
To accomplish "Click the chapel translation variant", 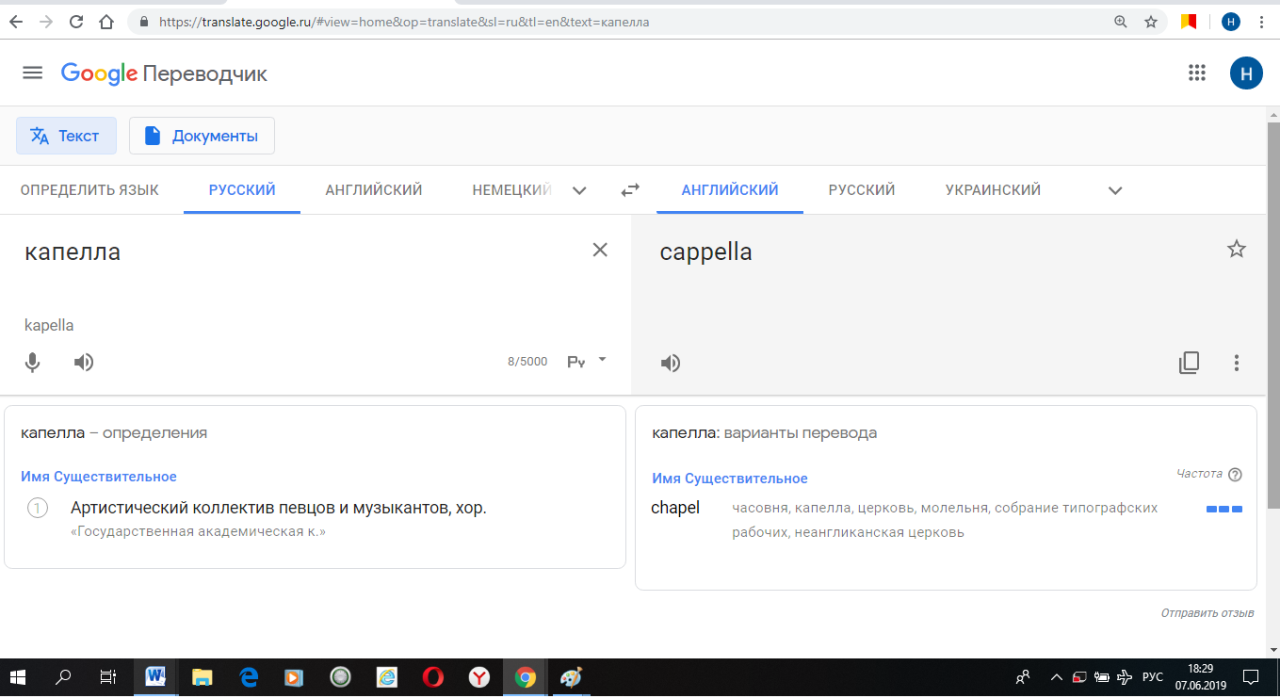I will pos(675,508).
